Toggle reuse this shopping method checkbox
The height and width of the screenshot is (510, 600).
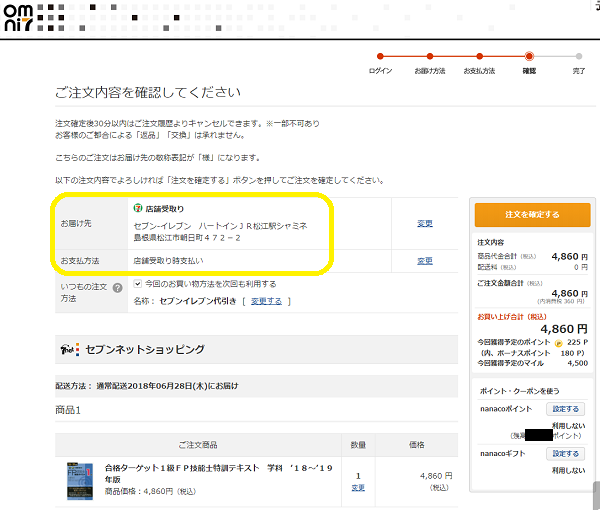[138, 284]
